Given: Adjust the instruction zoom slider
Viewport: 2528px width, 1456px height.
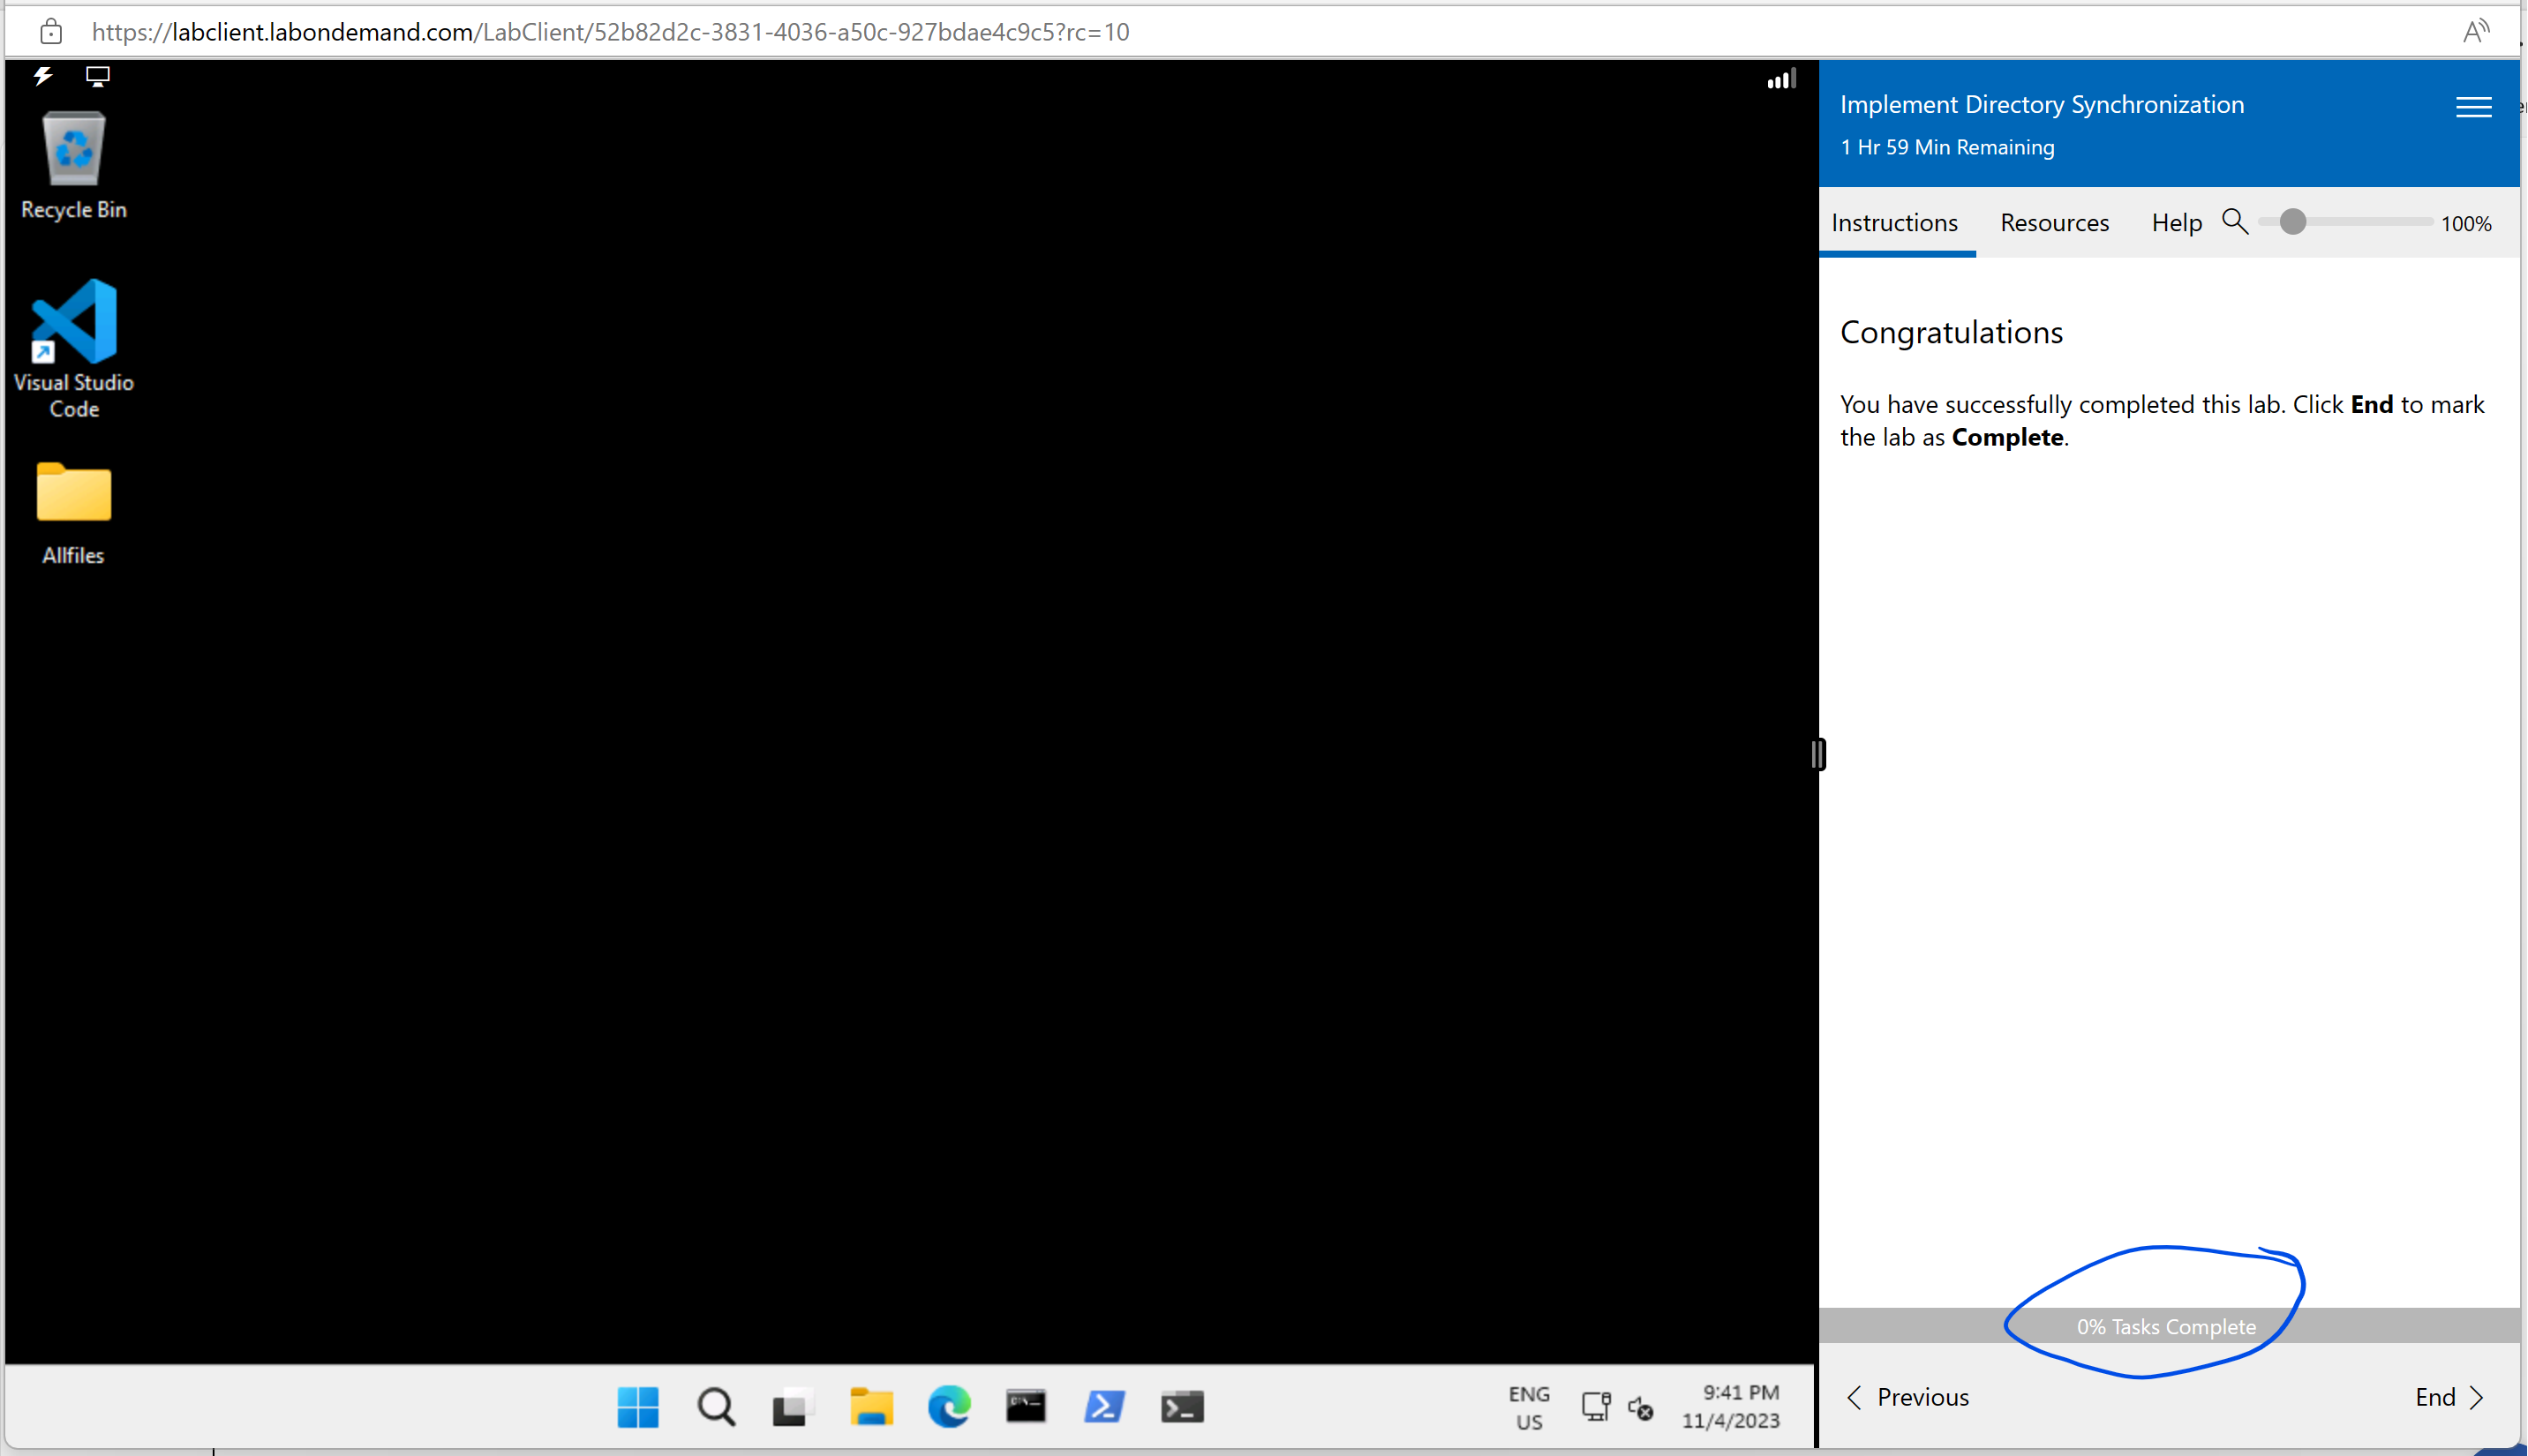Looking at the screenshot, I should (2293, 222).
